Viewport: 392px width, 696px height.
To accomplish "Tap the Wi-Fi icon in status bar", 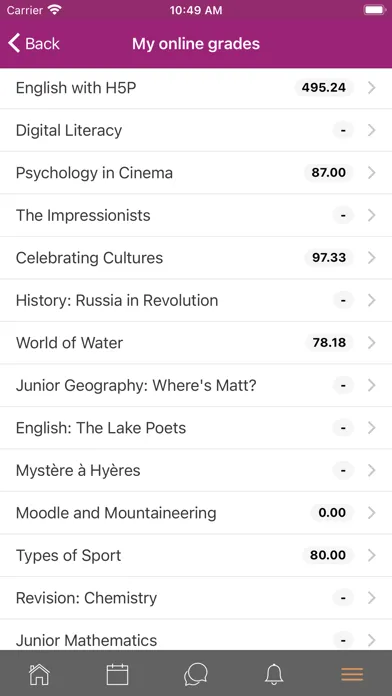I will (x=55, y=10).
